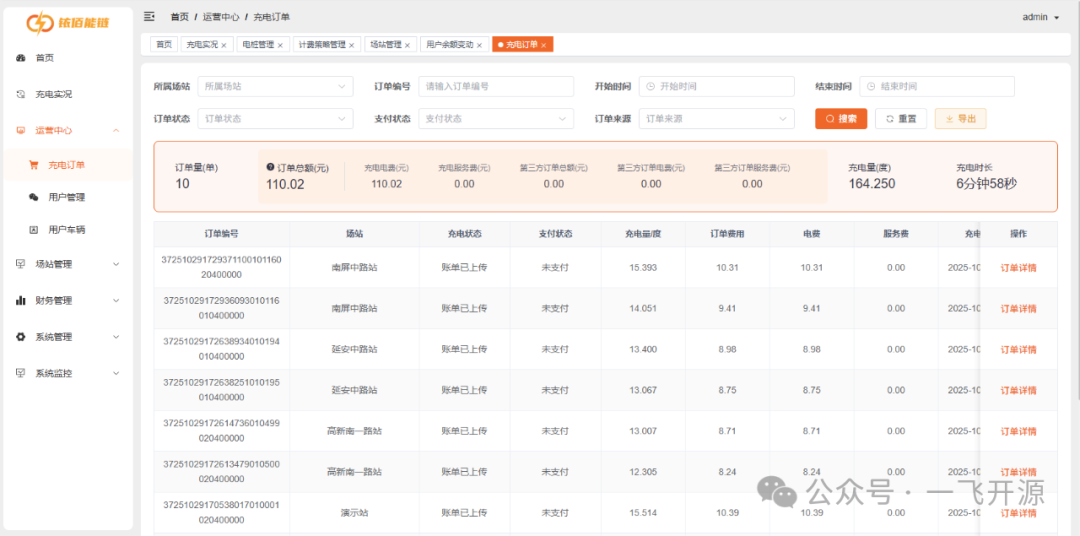Screen dimensions: 1080x536
Task: Open the 所属场站 dropdown
Action: point(275,87)
